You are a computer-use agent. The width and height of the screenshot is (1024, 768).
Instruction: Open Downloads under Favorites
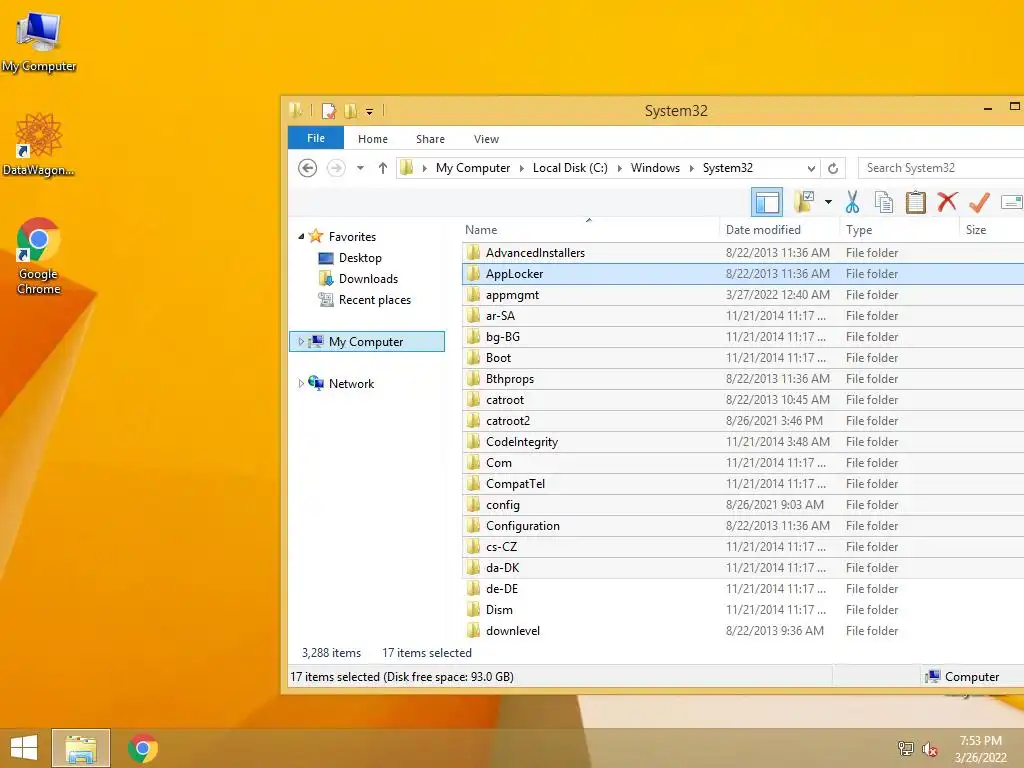[x=368, y=279]
